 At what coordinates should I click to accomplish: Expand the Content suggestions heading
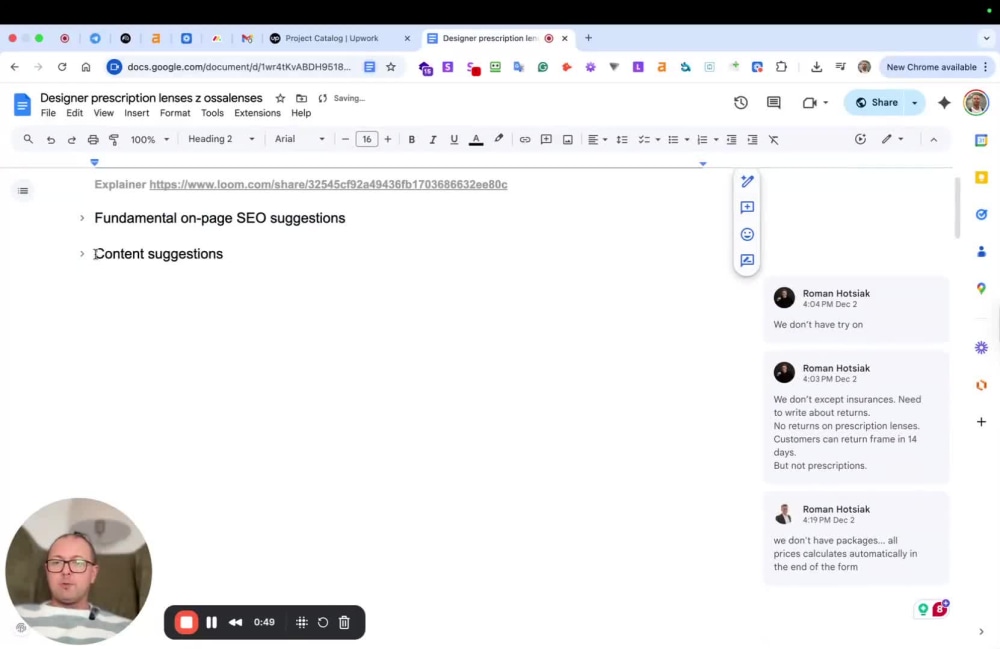click(82, 254)
